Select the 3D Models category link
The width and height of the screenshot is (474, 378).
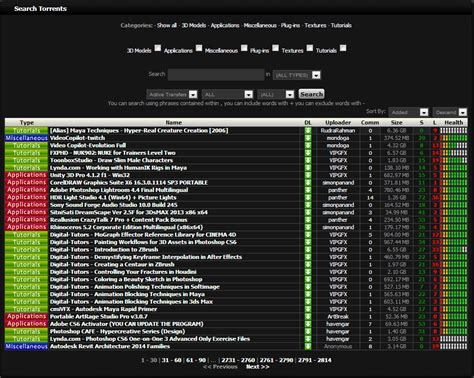tap(193, 25)
